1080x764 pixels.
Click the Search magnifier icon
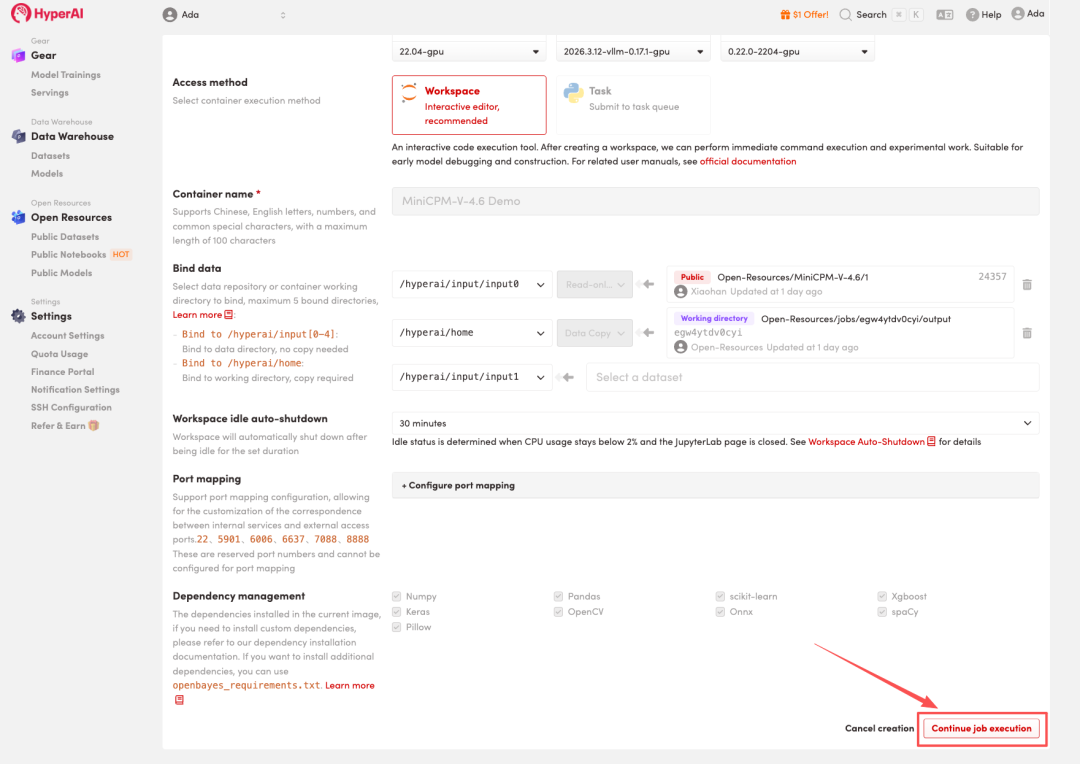pyautogui.click(x=846, y=14)
